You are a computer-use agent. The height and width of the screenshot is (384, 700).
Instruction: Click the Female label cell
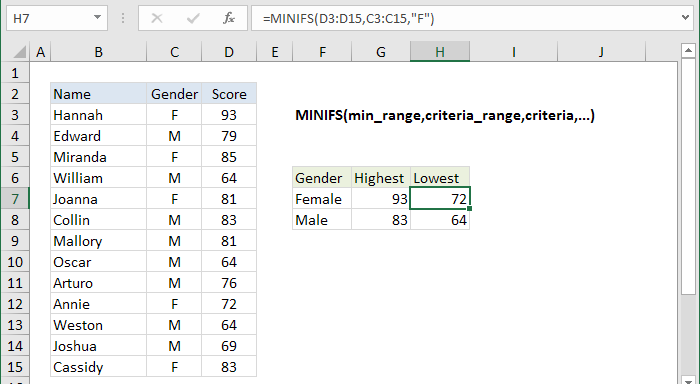click(322, 199)
